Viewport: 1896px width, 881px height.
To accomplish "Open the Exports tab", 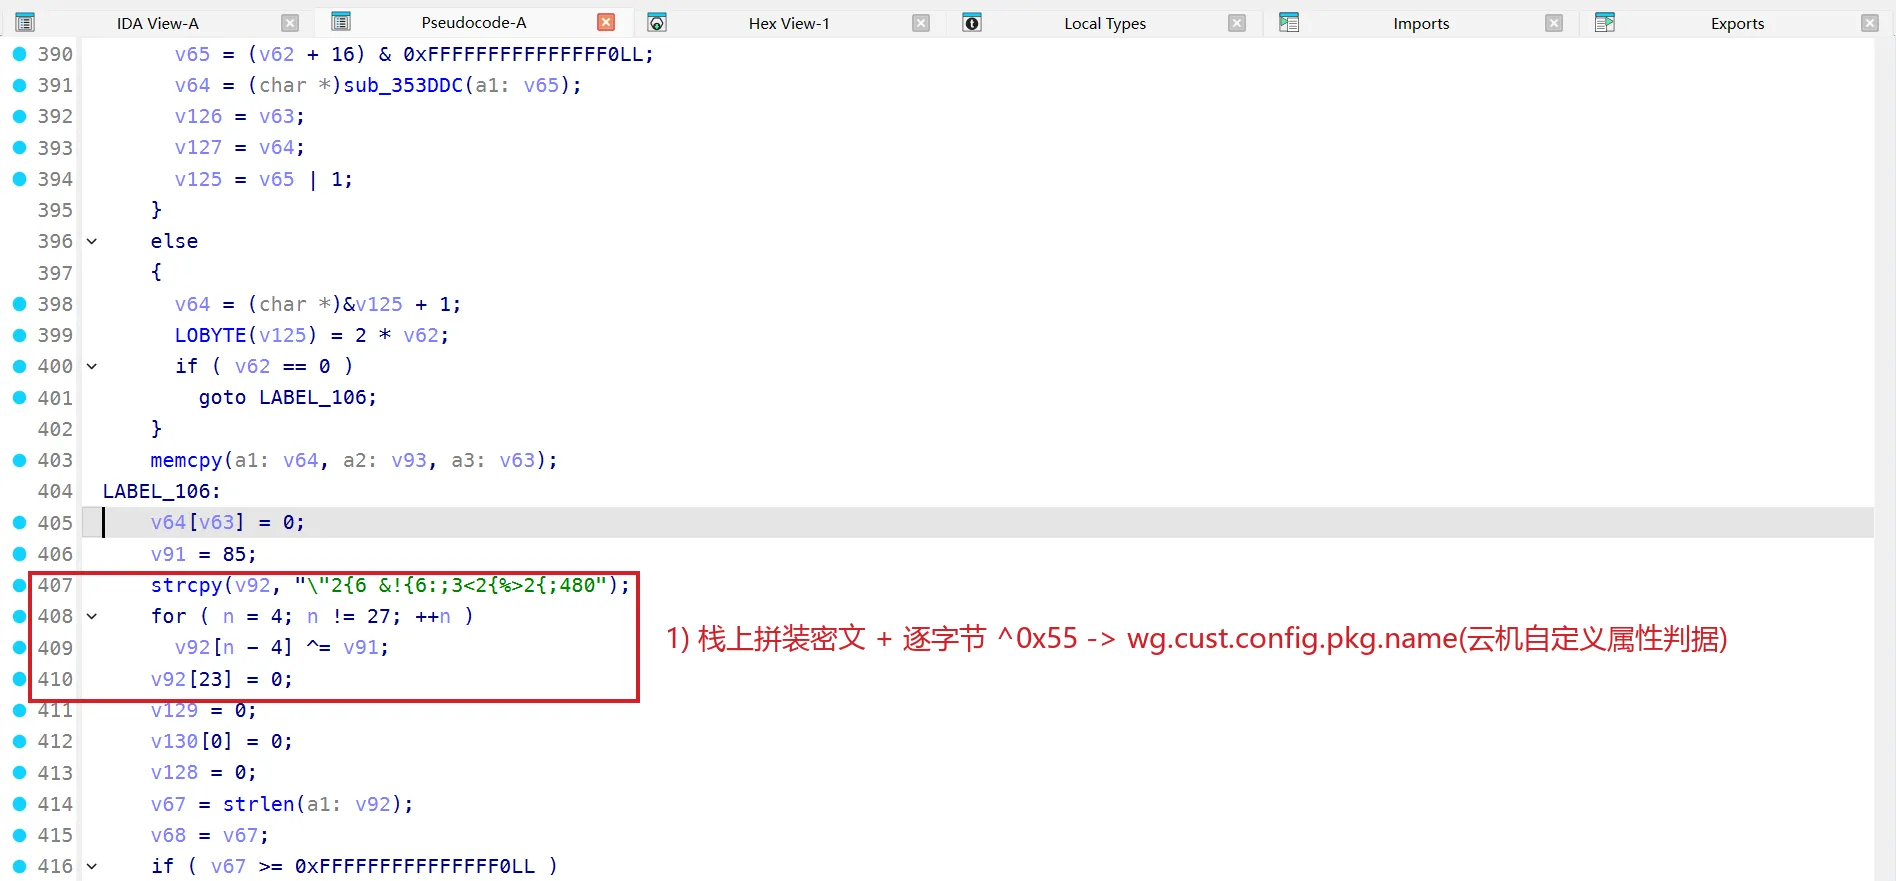I will point(1737,23).
